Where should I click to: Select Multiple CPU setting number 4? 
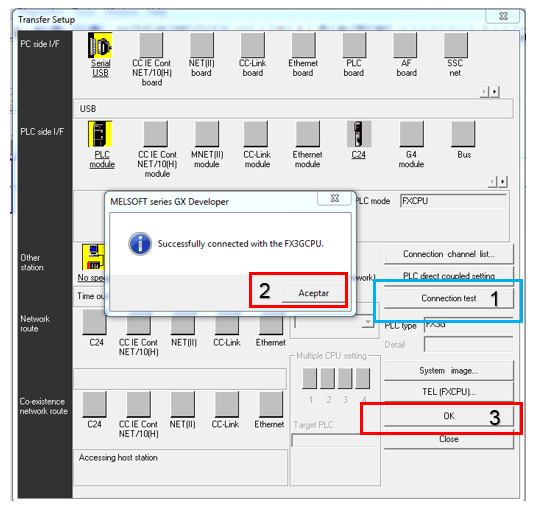(x=363, y=378)
